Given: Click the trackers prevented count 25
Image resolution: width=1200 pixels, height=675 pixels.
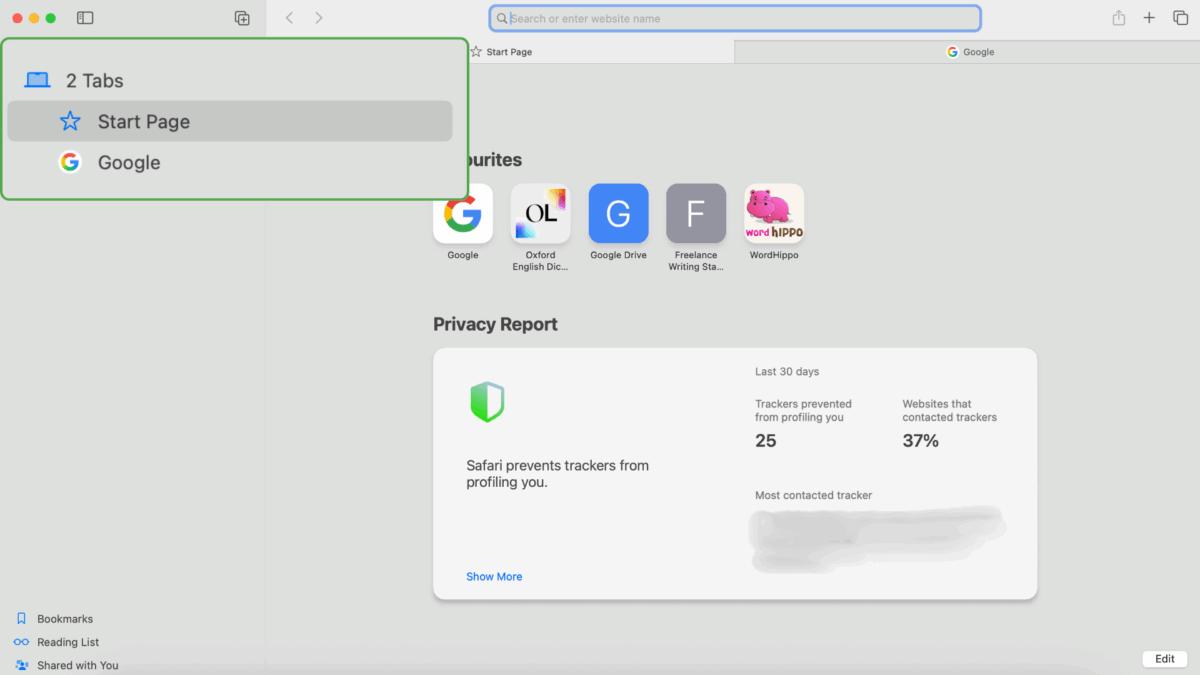Looking at the screenshot, I should click(766, 441).
